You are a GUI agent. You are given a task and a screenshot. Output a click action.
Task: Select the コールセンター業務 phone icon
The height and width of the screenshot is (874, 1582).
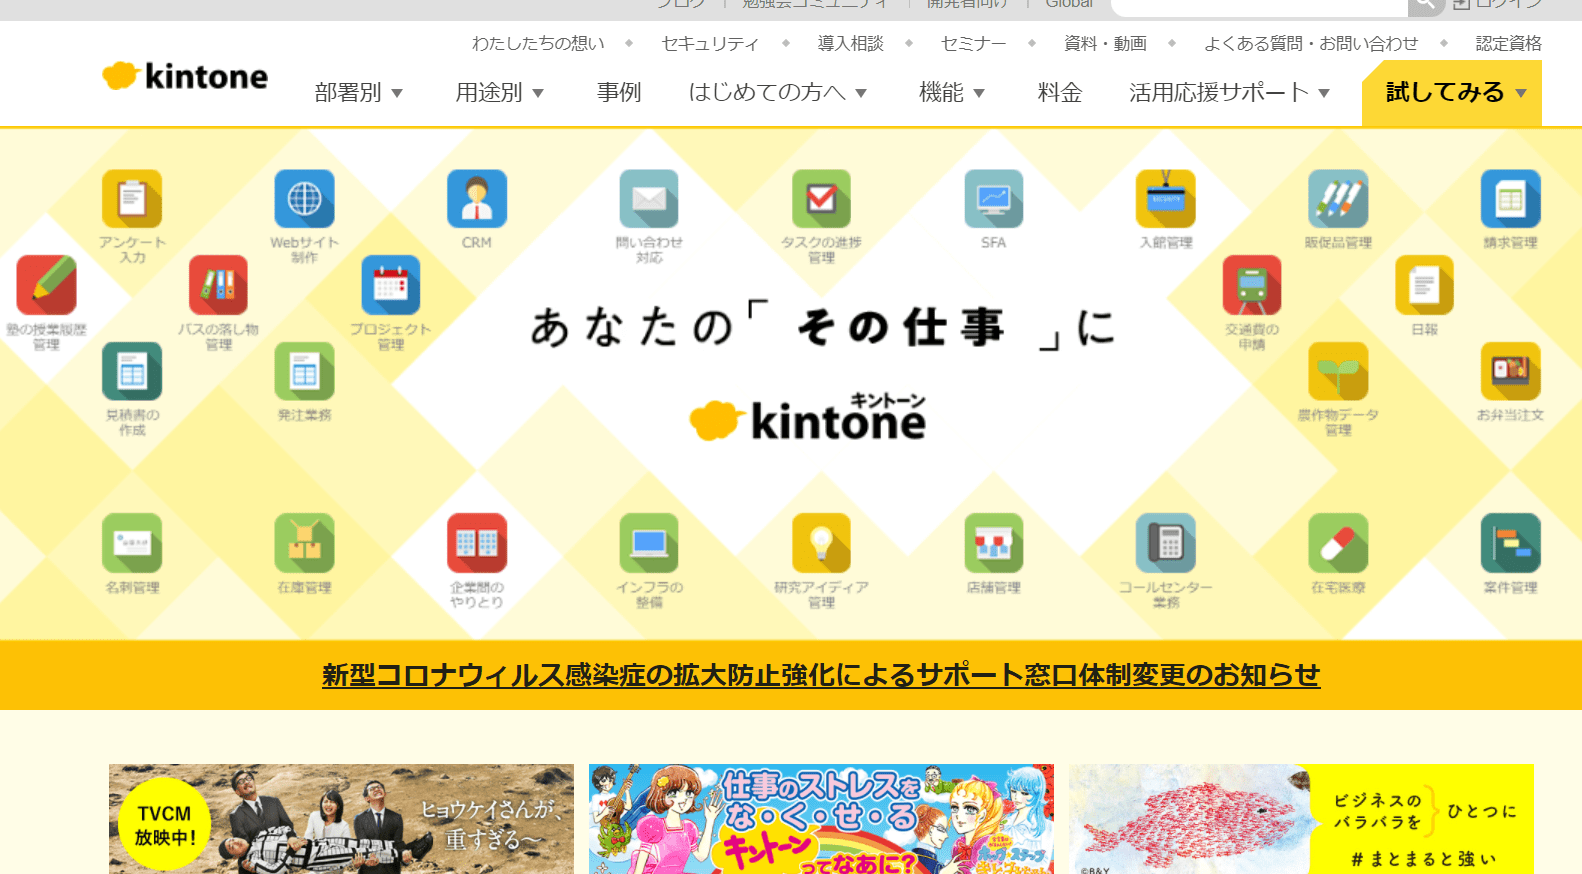click(x=1166, y=543)
